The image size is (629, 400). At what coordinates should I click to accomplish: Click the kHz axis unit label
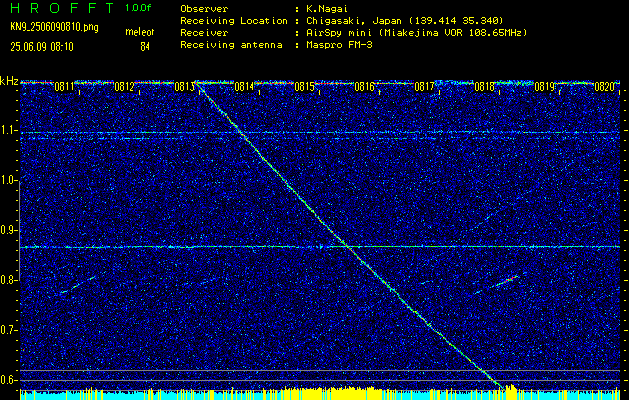pyautogui.click(x=9, y=81)
